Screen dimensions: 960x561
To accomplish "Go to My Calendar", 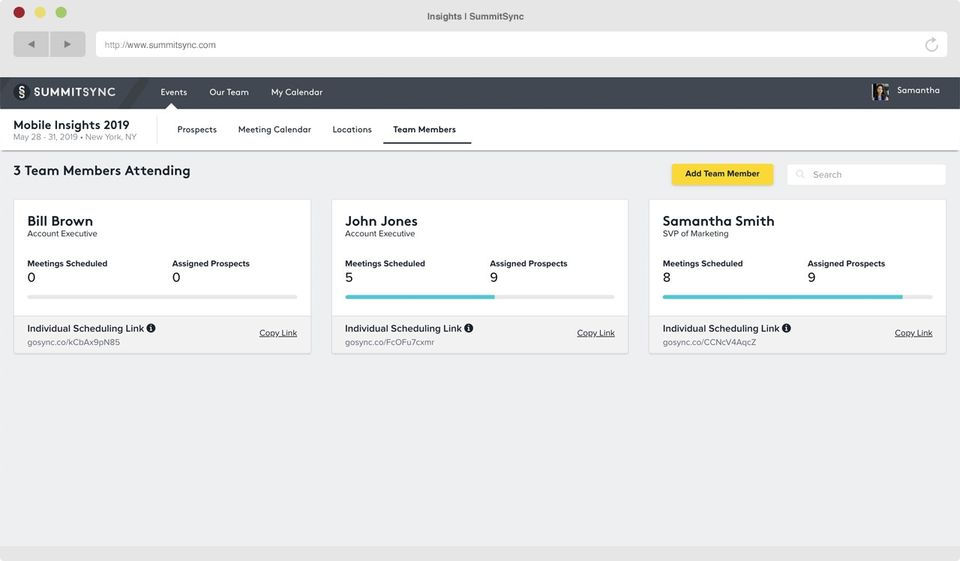I will pyautogui.click(x=297, y=92).
